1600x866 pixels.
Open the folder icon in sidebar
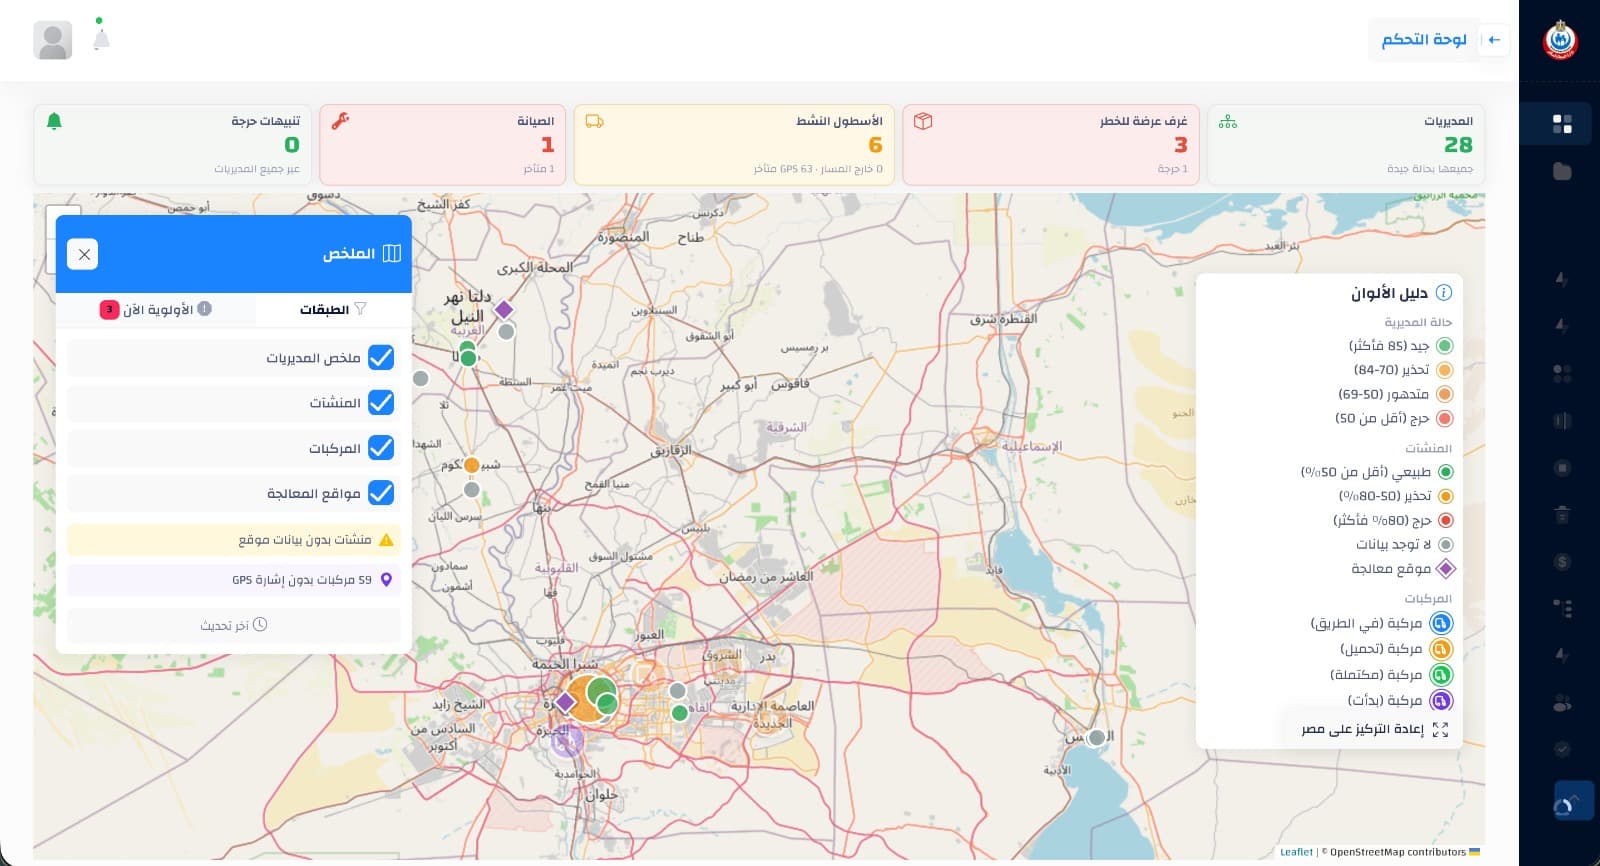click(1562, 171)
